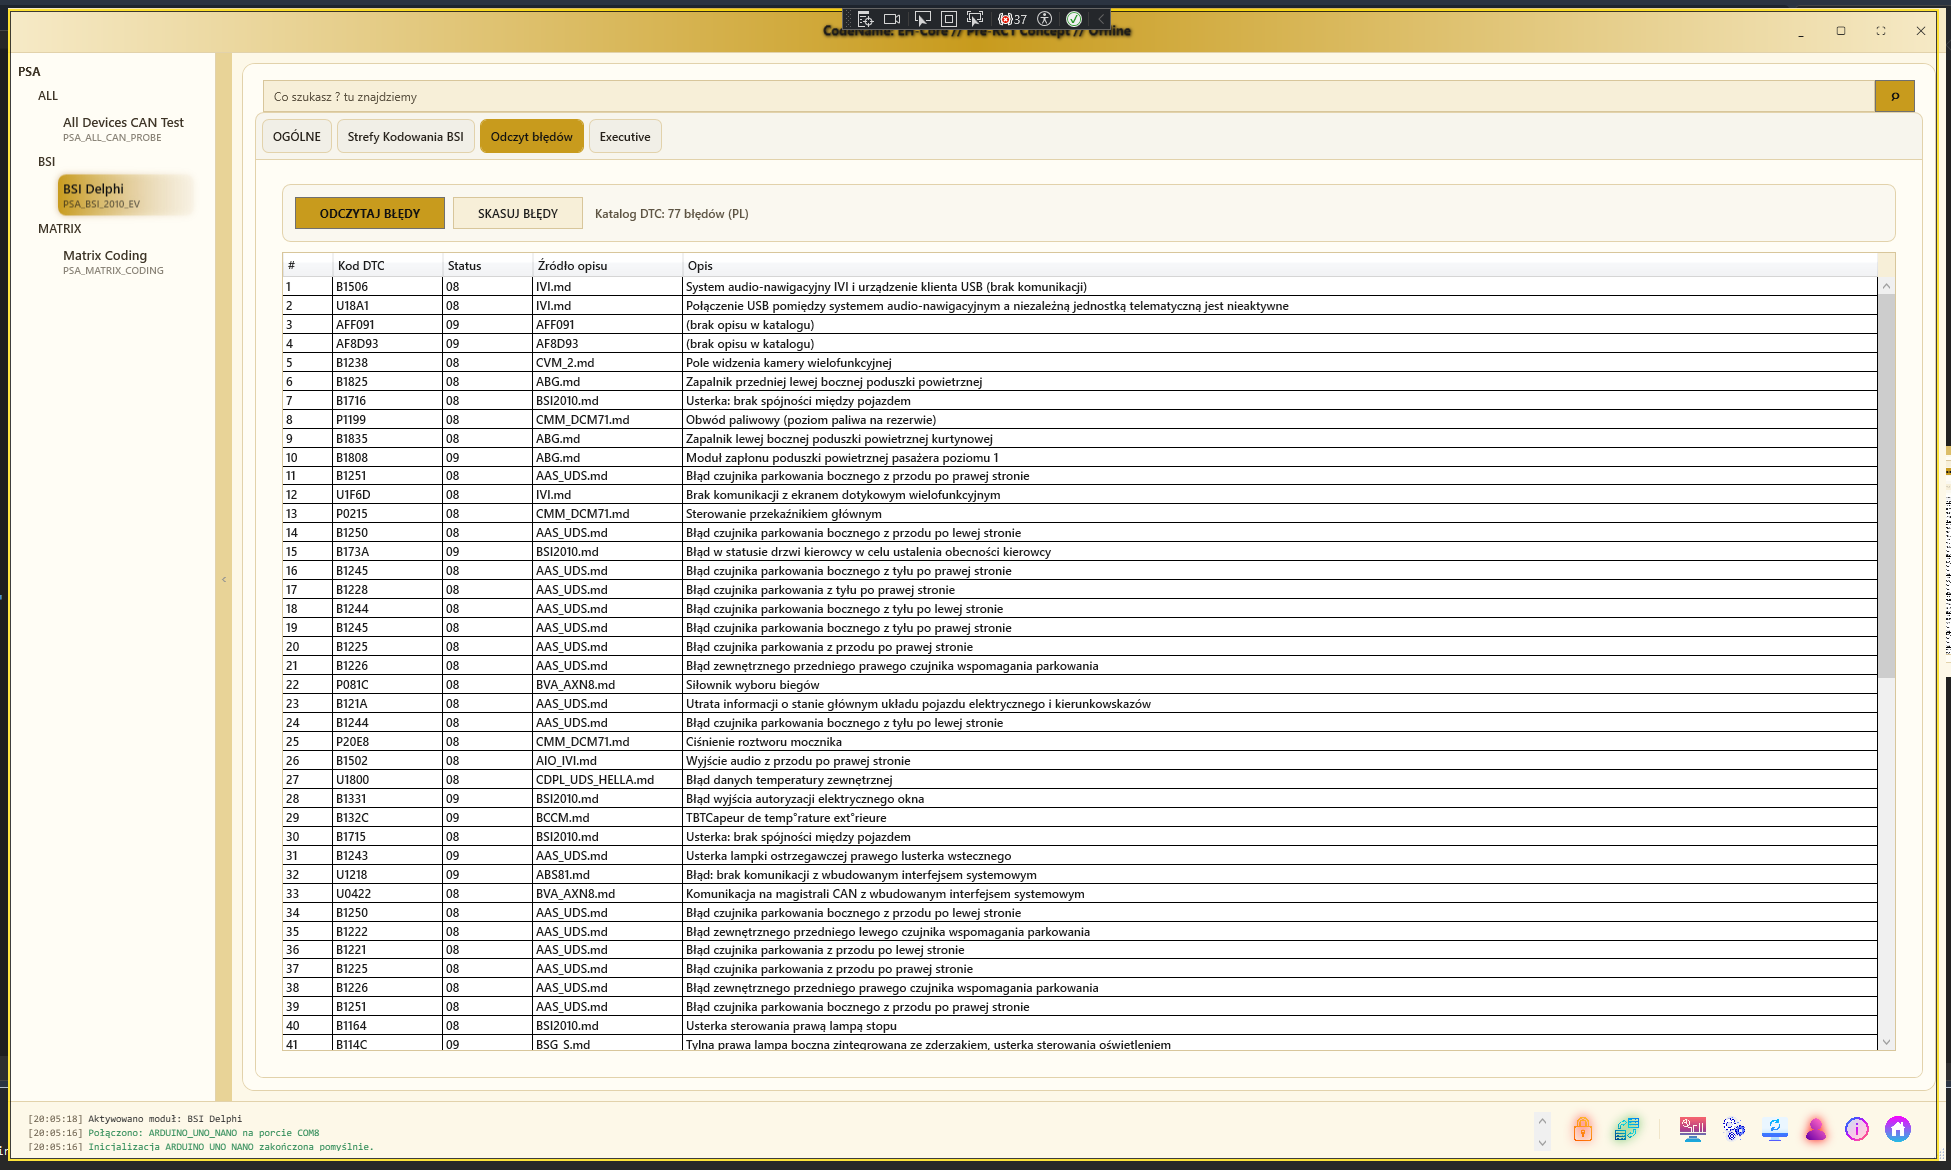
Task: Click the BSI group heading in sidebar
Action: pyautogui.click(x=47, y=161)
